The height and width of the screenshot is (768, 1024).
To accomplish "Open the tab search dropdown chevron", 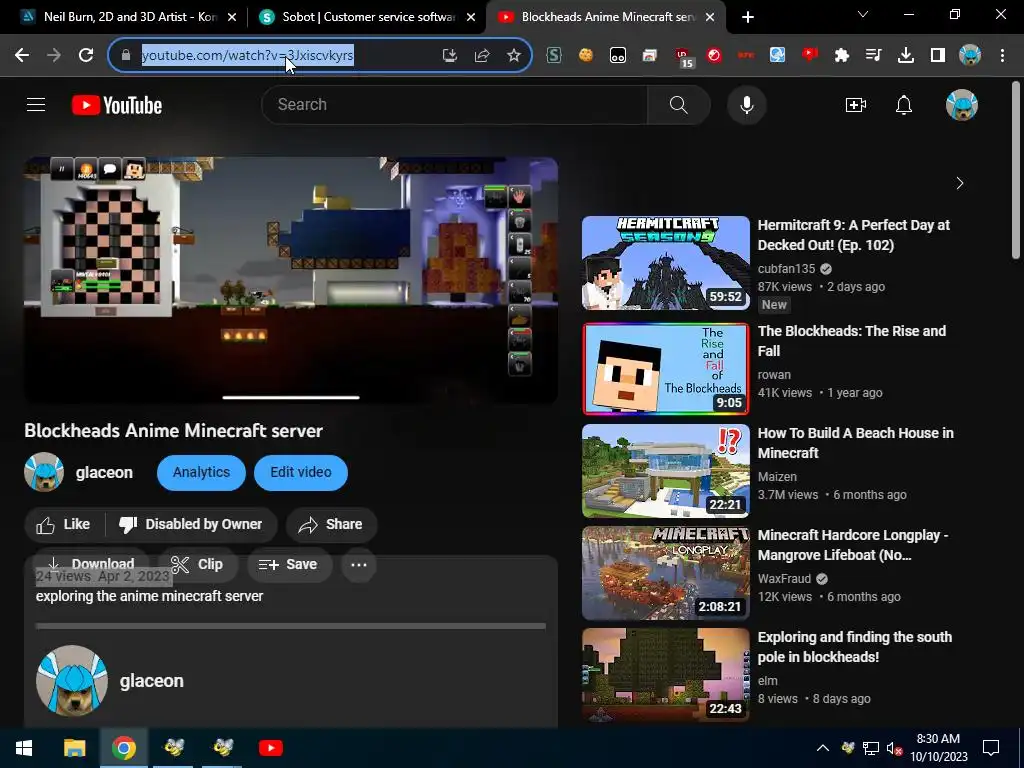I will (863, 14).
